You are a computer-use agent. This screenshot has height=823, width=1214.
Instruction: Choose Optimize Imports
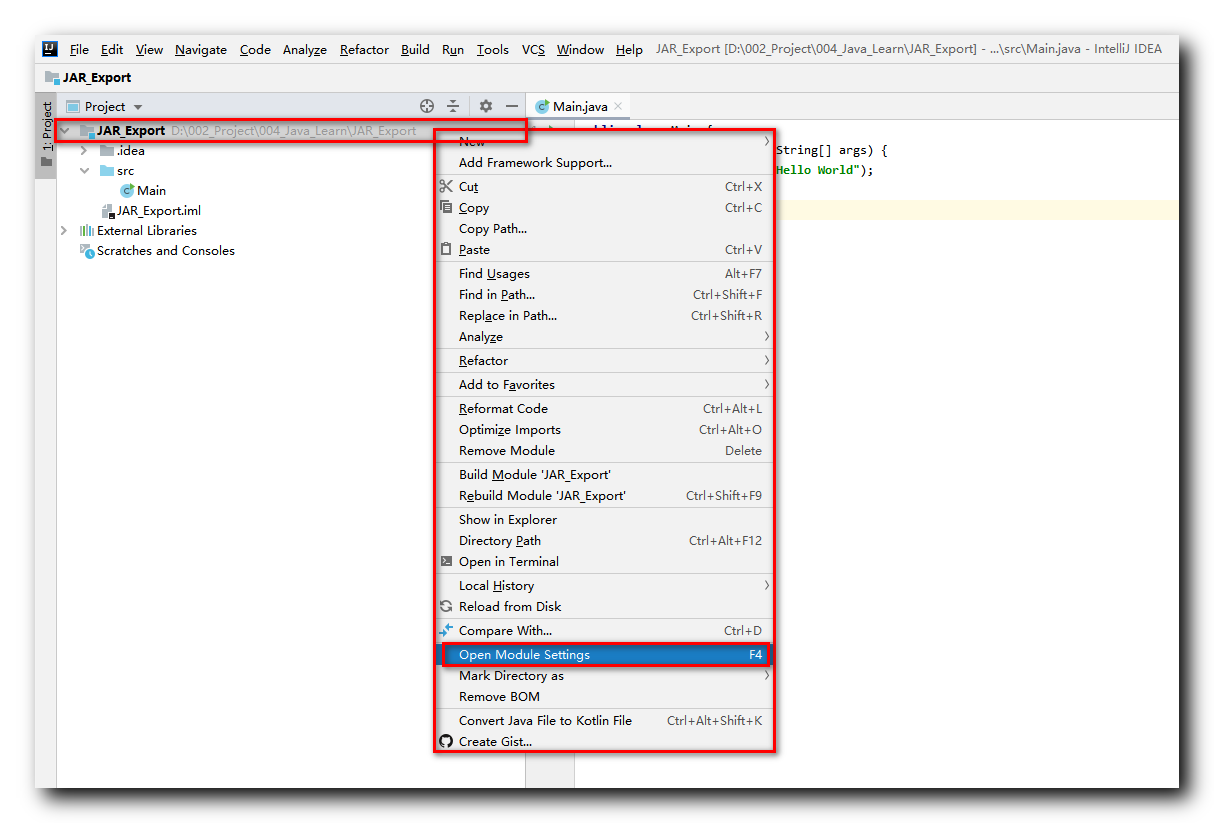tap(604, 429)
